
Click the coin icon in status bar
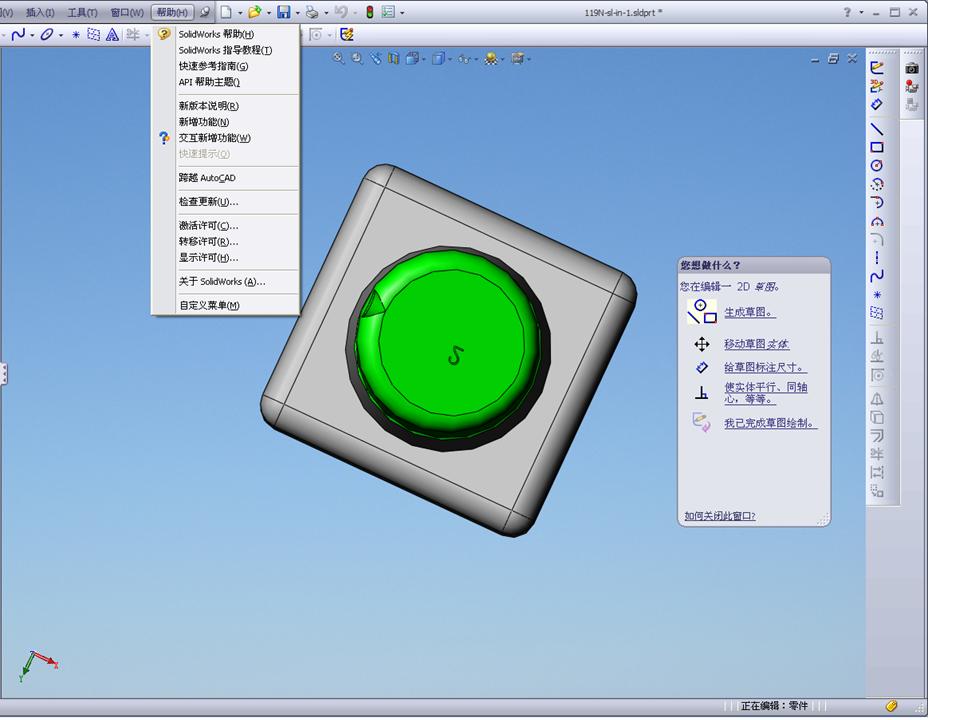point(891,706)
